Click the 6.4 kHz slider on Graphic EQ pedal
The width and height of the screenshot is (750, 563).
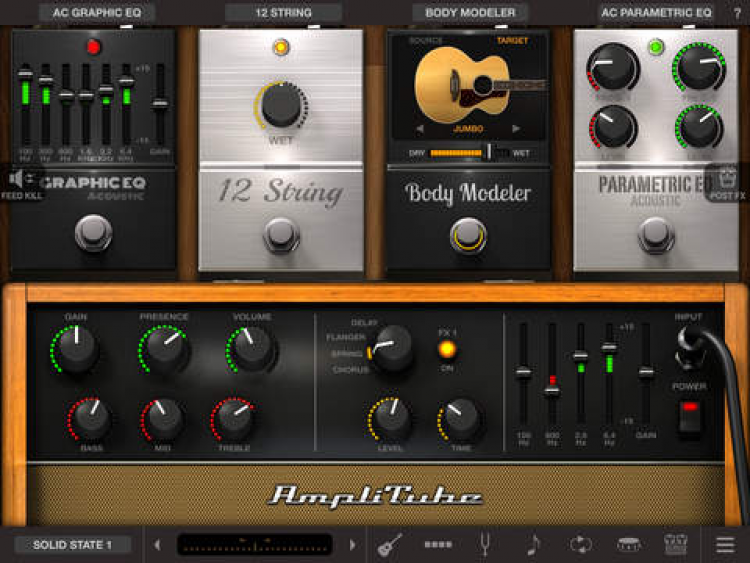click(126, 104)
